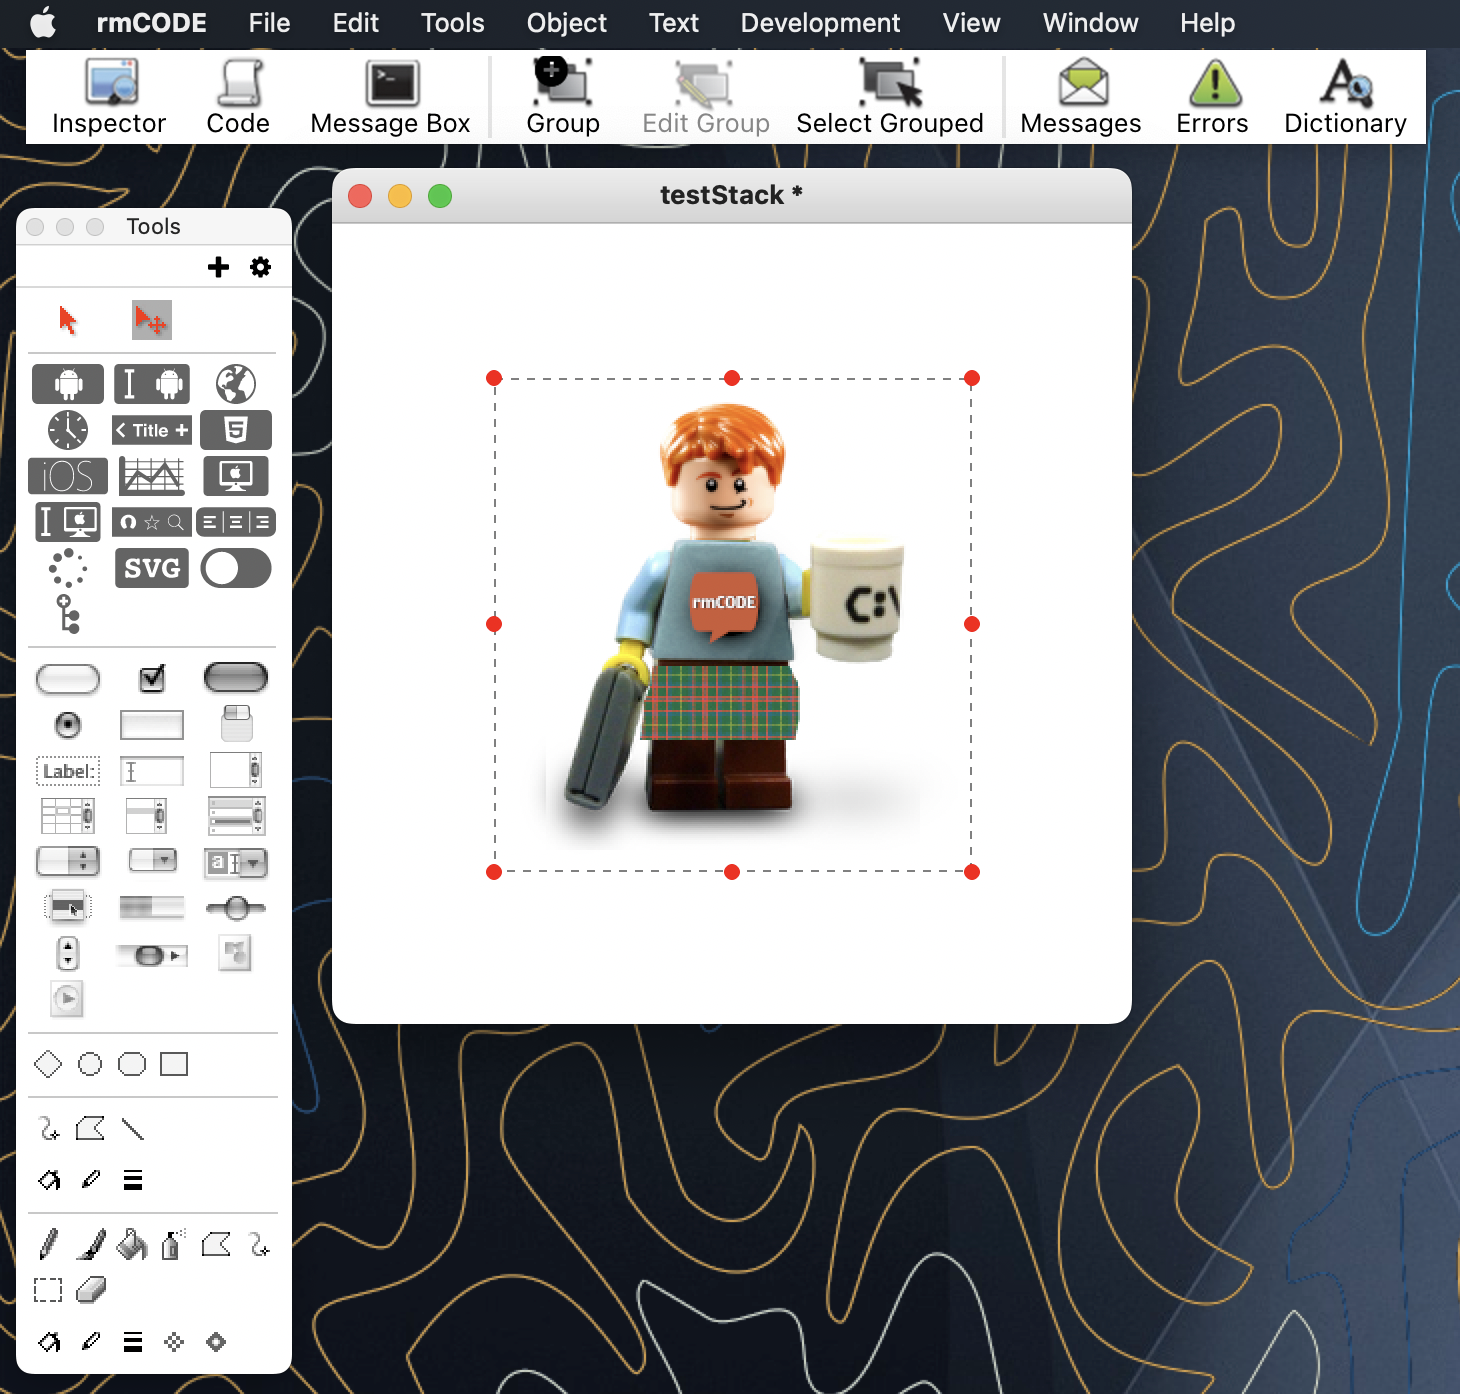The image size is (1460, 1394).
Task: Add the Mac native button widget
Action: click(236, 476)
